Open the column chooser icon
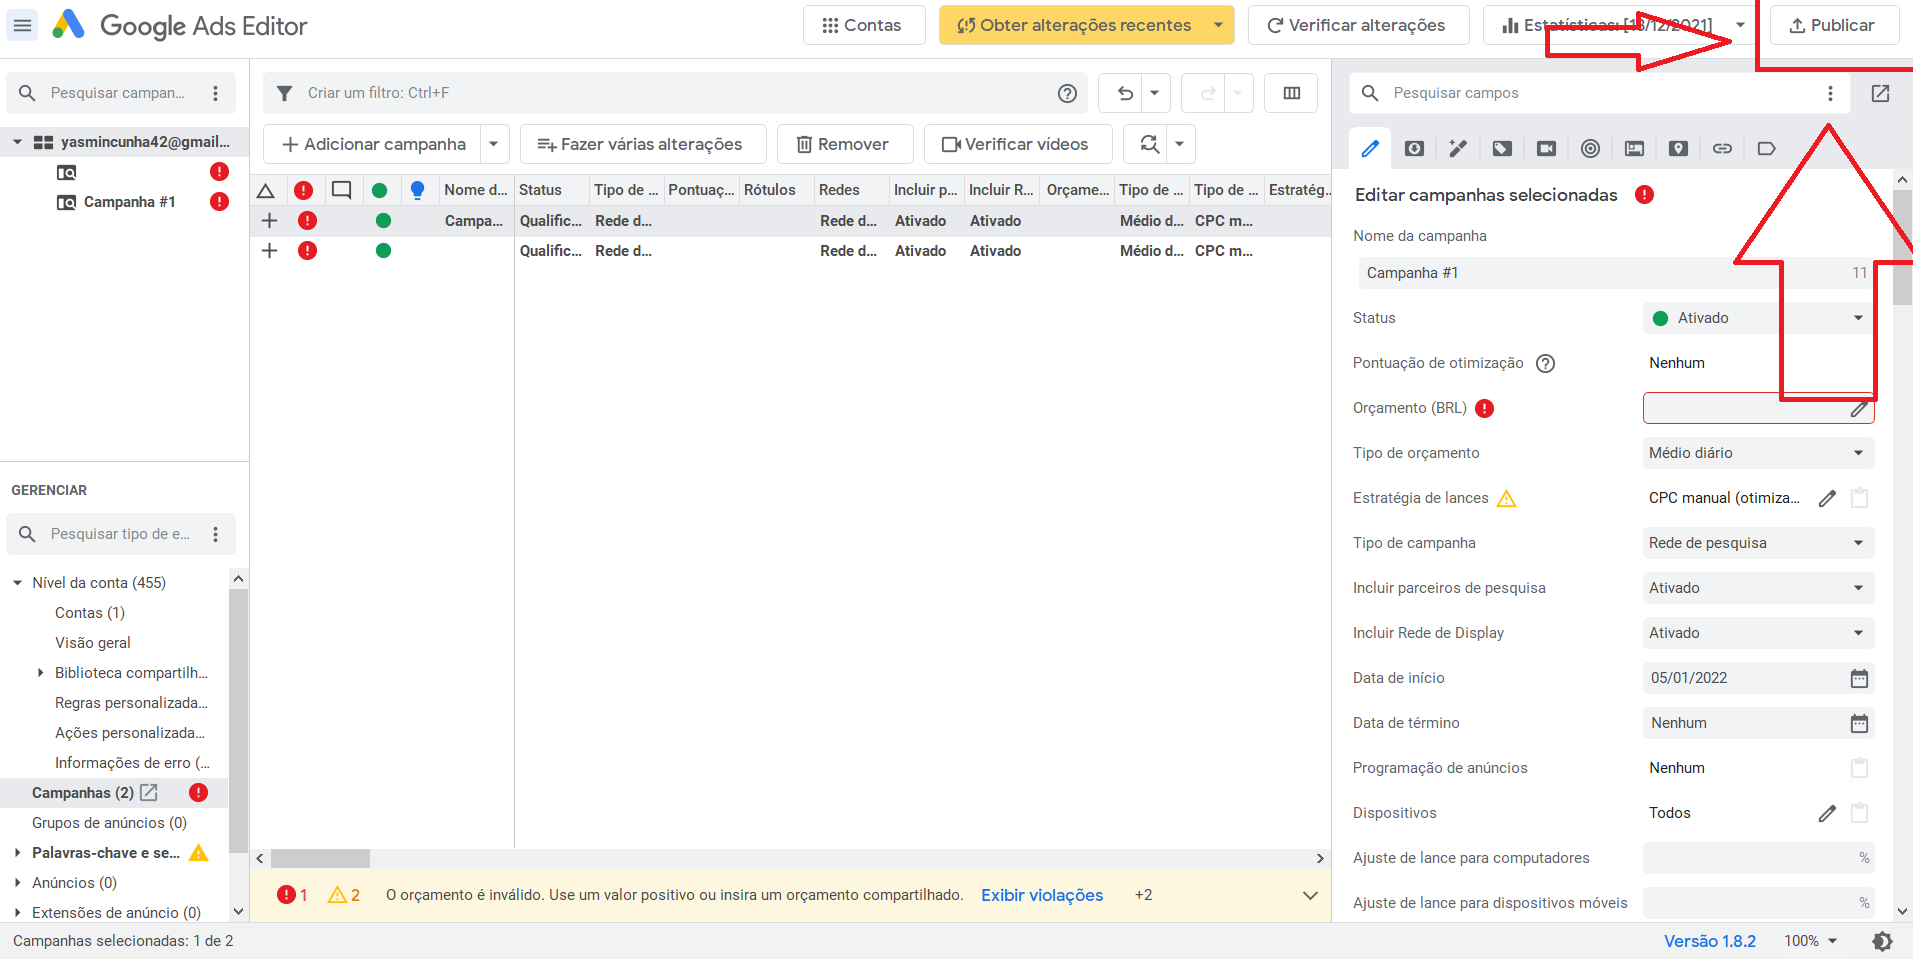Screen dimensions: 1913x965 1291,93
